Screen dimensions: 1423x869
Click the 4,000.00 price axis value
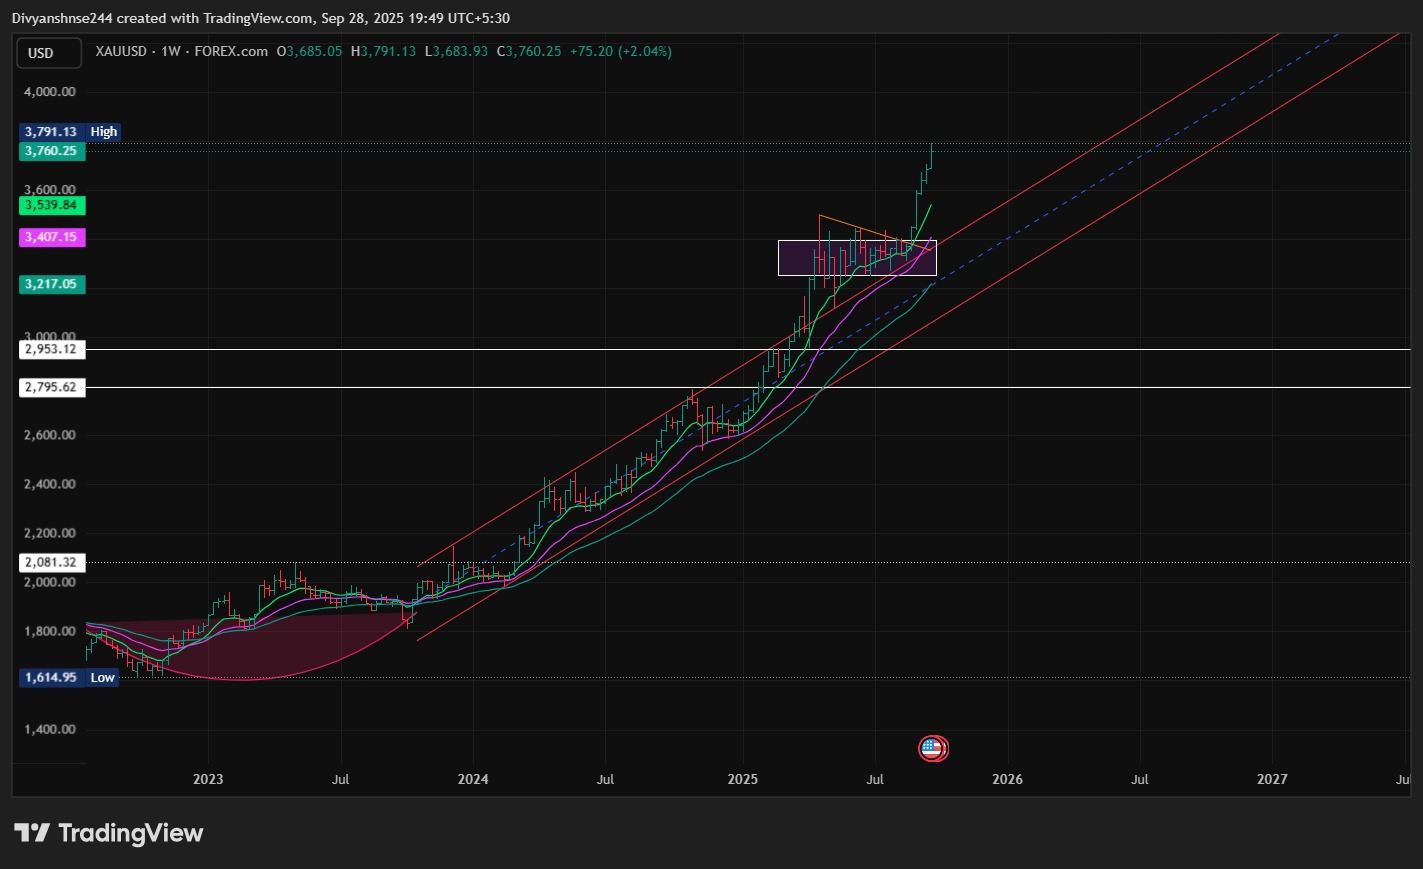[50, 92]
